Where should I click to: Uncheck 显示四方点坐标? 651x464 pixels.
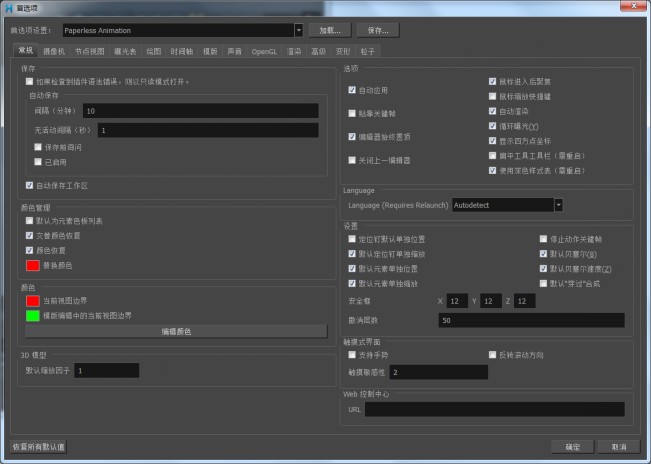tap(492, 141)
